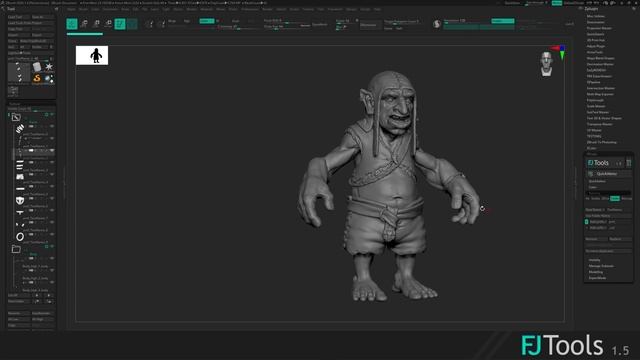This screenshot has width=640, height=360.
Task: Open the Preferences menu in the menu bar
Action: [x=249, y=9]
